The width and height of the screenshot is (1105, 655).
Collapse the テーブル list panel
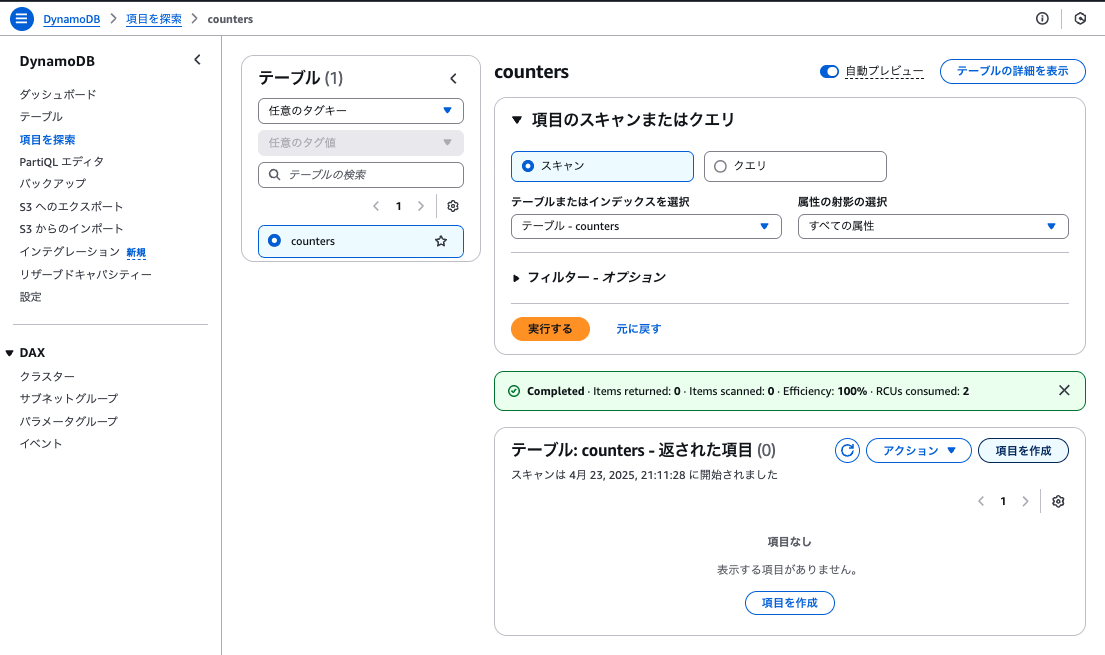pos(453,78)
